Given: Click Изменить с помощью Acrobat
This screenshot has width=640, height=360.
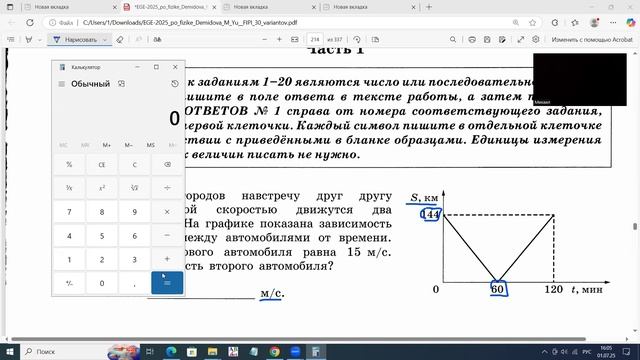Looking at the screenshot, I should [x=592, y=40].
